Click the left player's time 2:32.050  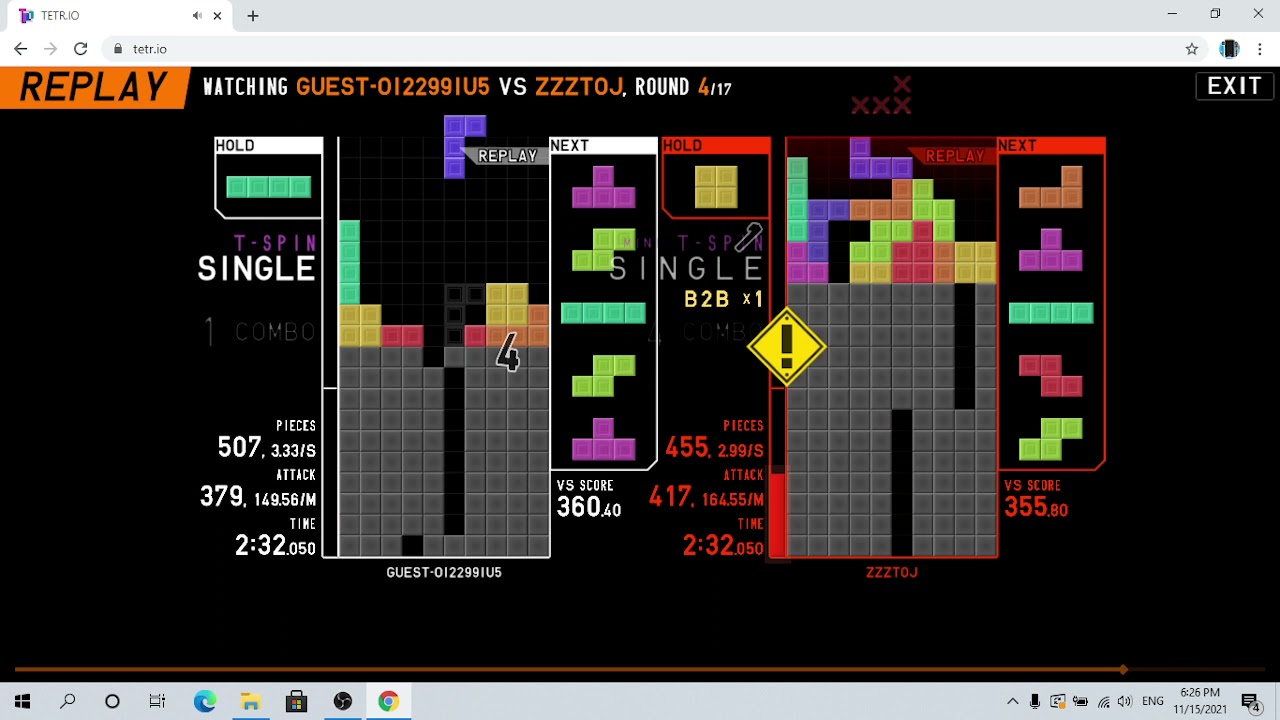tap(275, 545)
